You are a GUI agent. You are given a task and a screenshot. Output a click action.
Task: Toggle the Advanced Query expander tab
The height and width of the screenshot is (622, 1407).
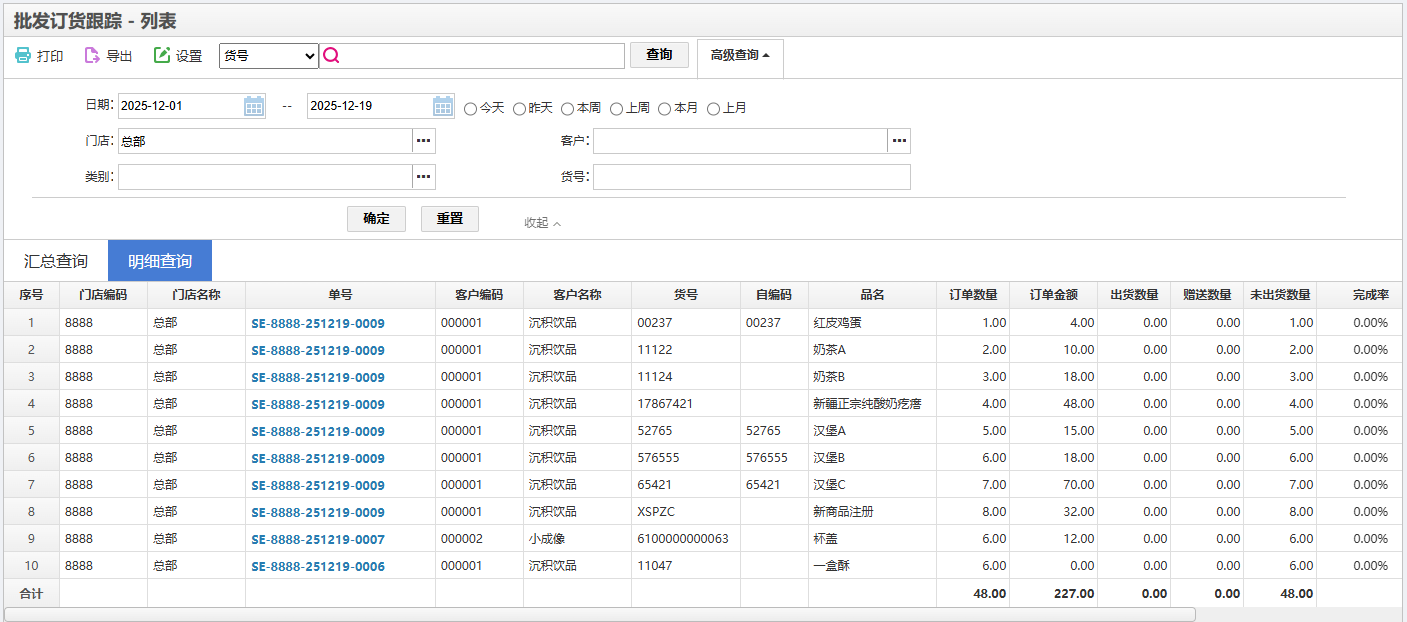(740, 56)
